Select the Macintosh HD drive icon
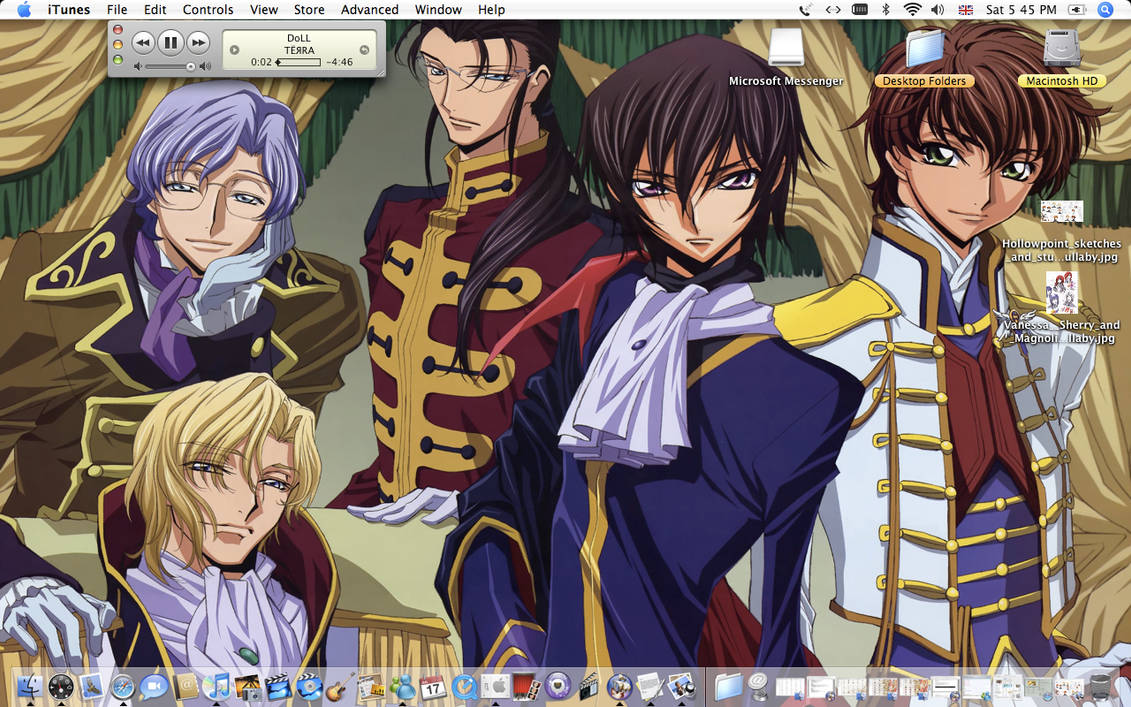 (x=1062, y=48)
